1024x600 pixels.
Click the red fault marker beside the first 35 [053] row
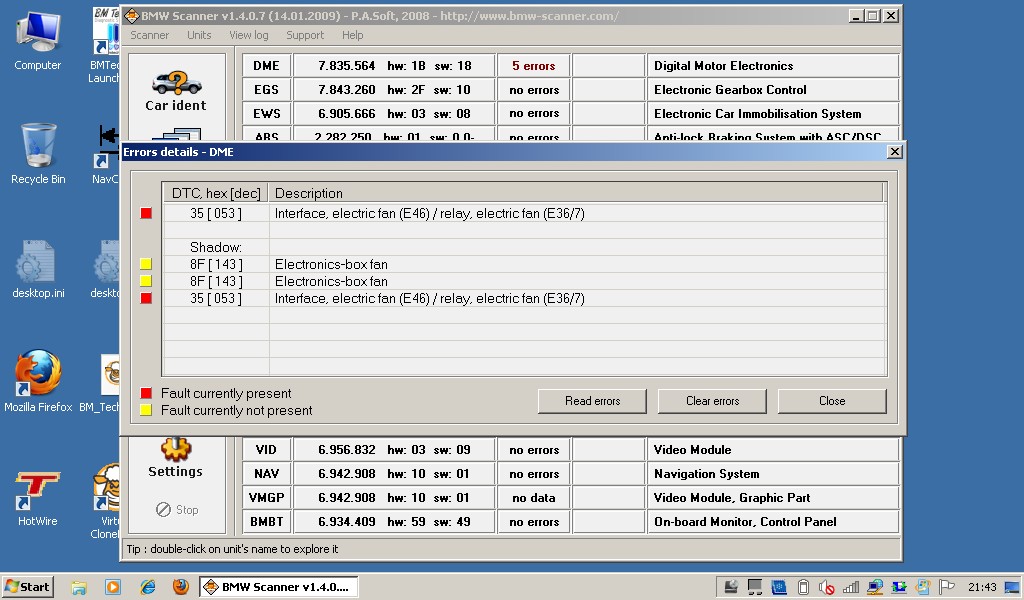coord(146,213)
